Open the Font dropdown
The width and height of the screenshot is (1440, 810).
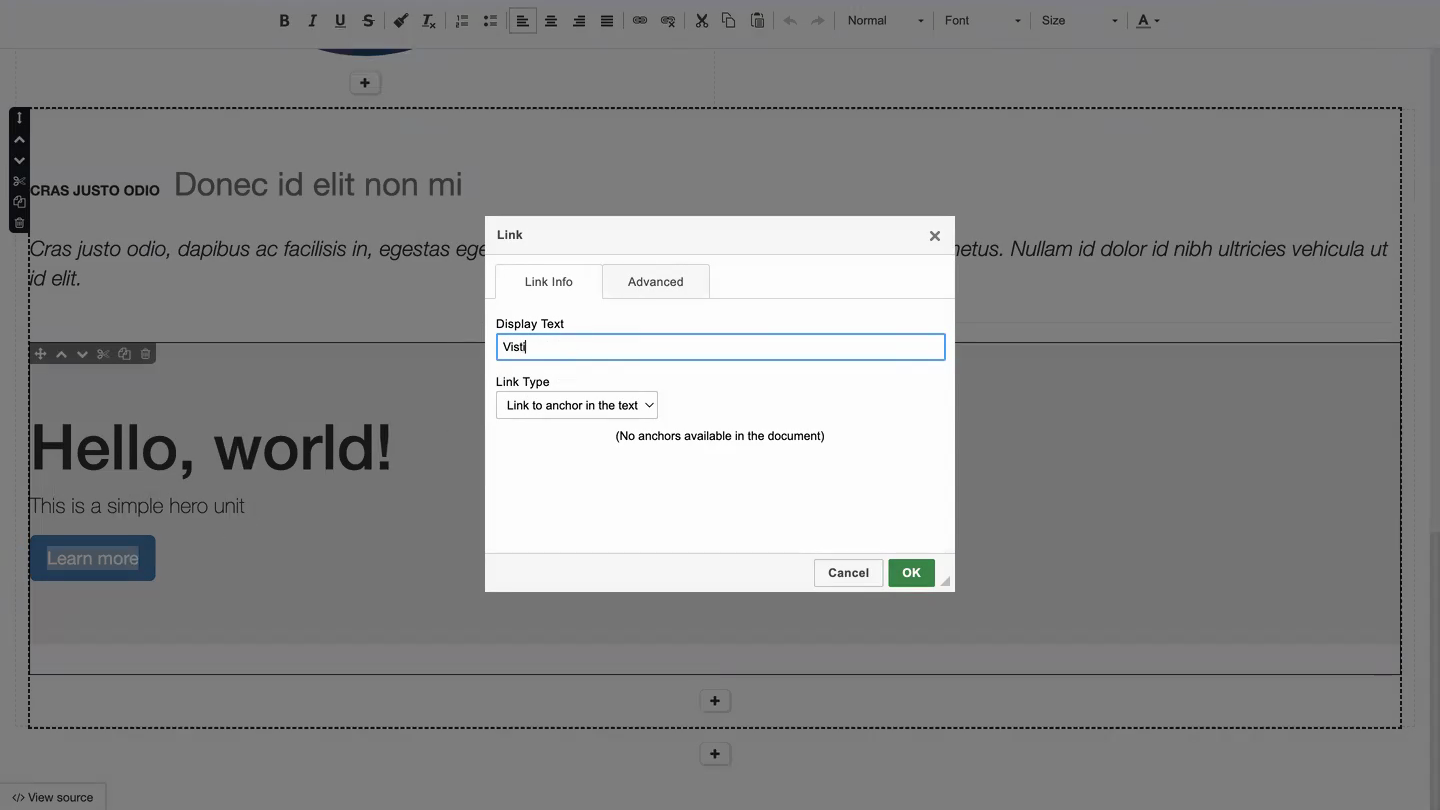[x=982, y=21]
